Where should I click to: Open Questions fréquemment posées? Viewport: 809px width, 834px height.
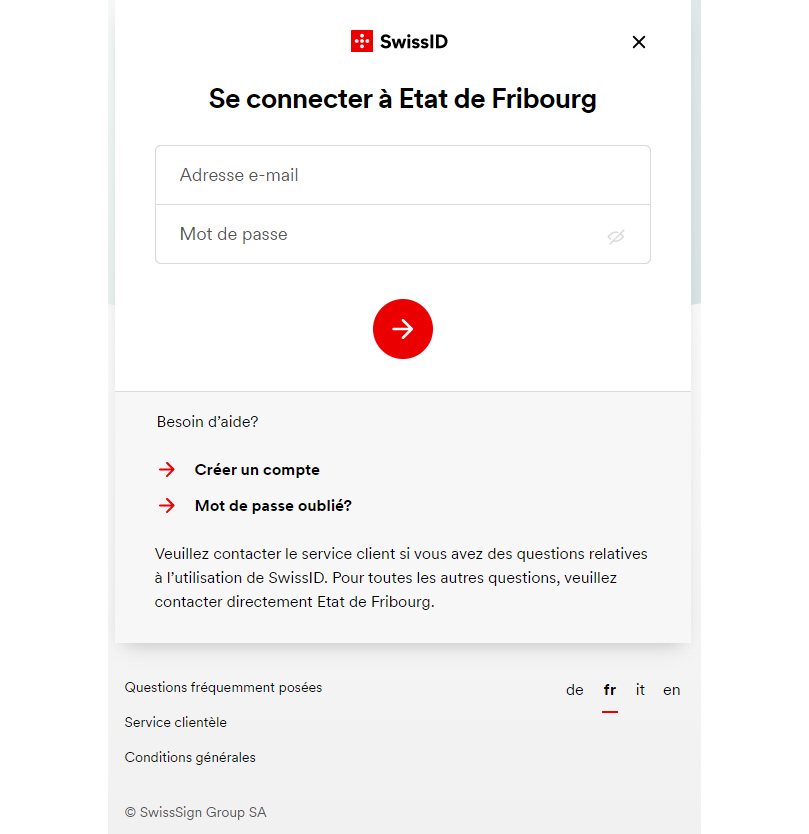coord(223,687)
